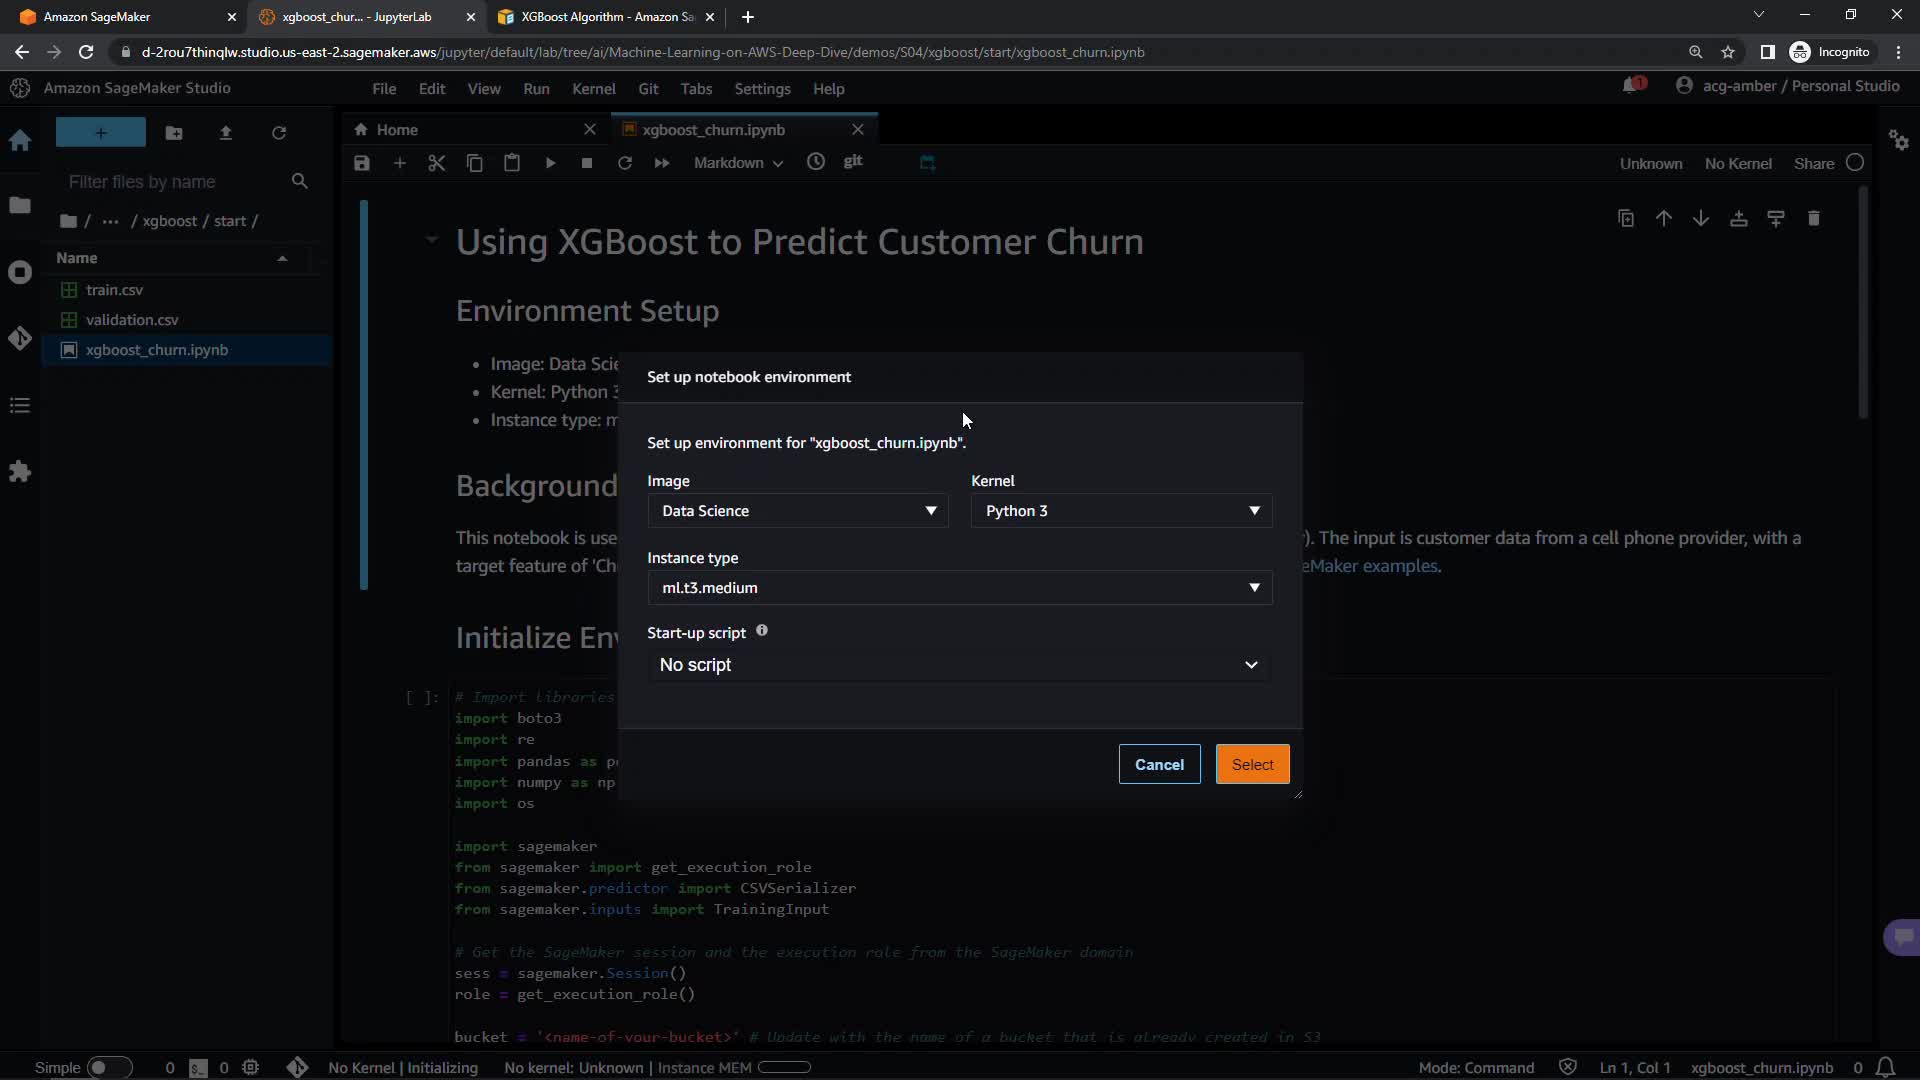Open the Image dropdown showing Data Science

[x=797, y=511]
